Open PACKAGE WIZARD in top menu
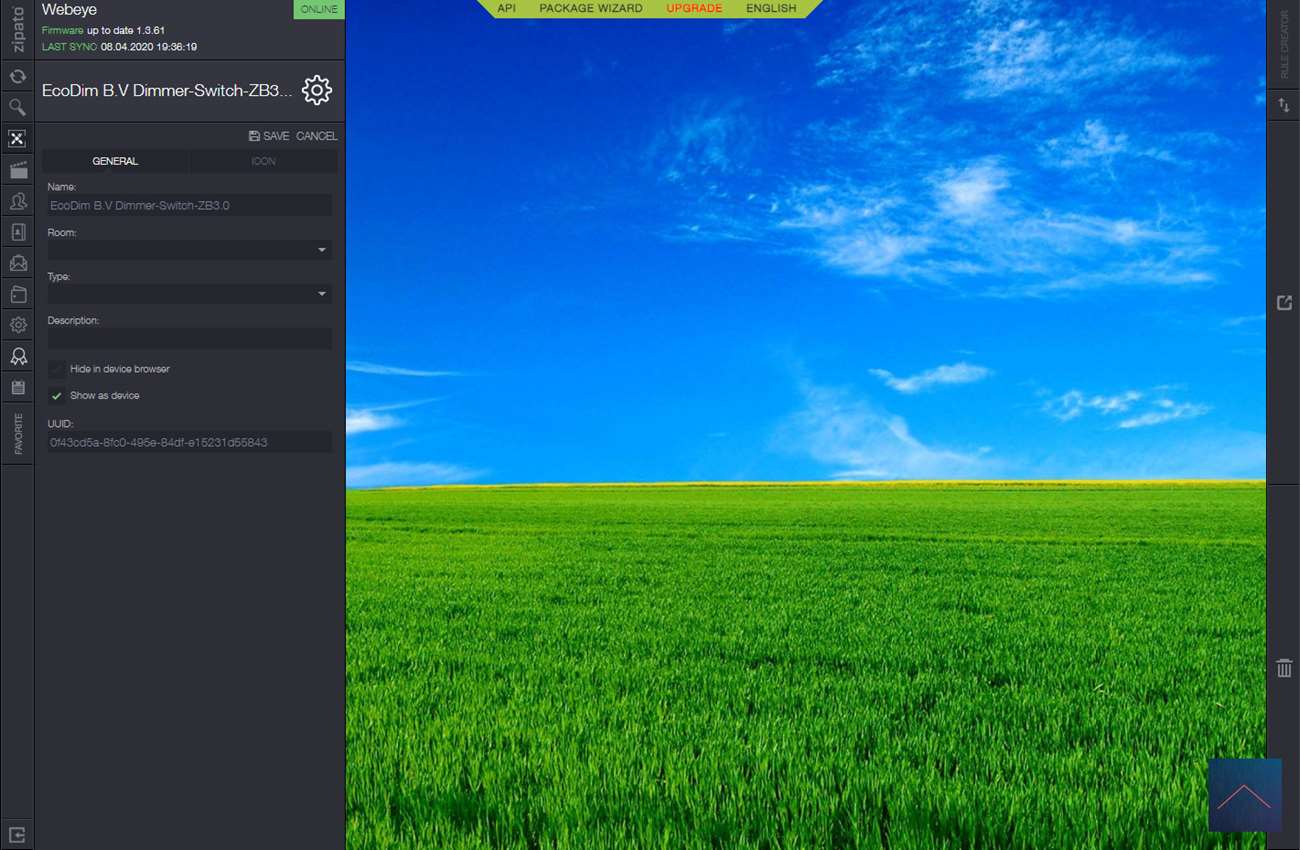1300x850 pixels. (591, 8)
